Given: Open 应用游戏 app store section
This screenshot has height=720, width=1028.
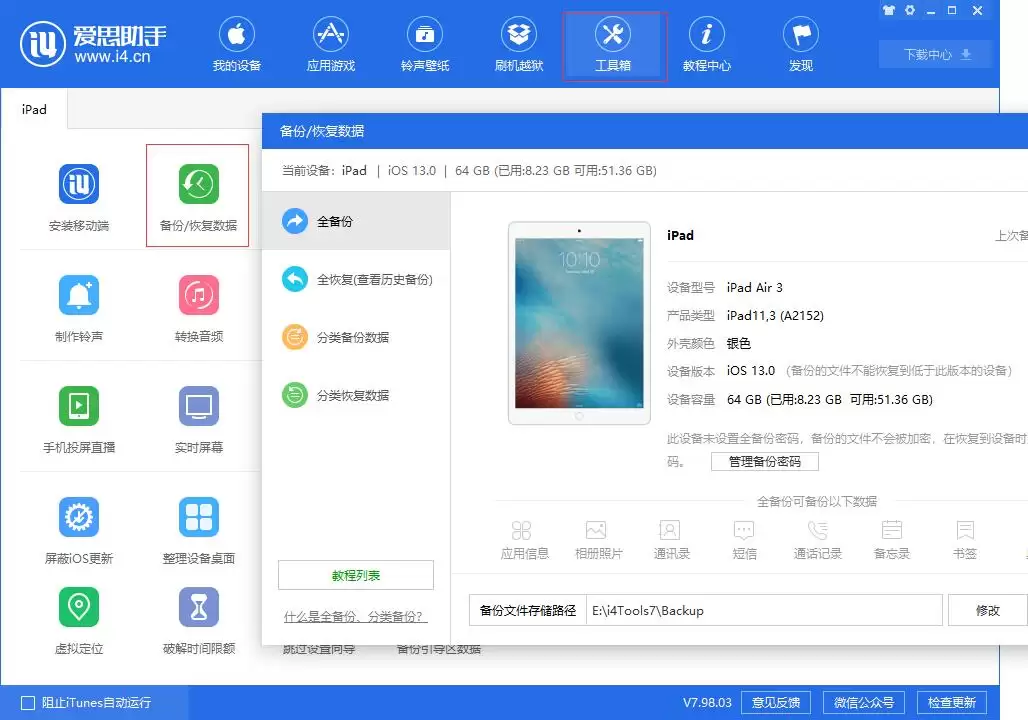Looking at the screenshot, I should (330, 44).
